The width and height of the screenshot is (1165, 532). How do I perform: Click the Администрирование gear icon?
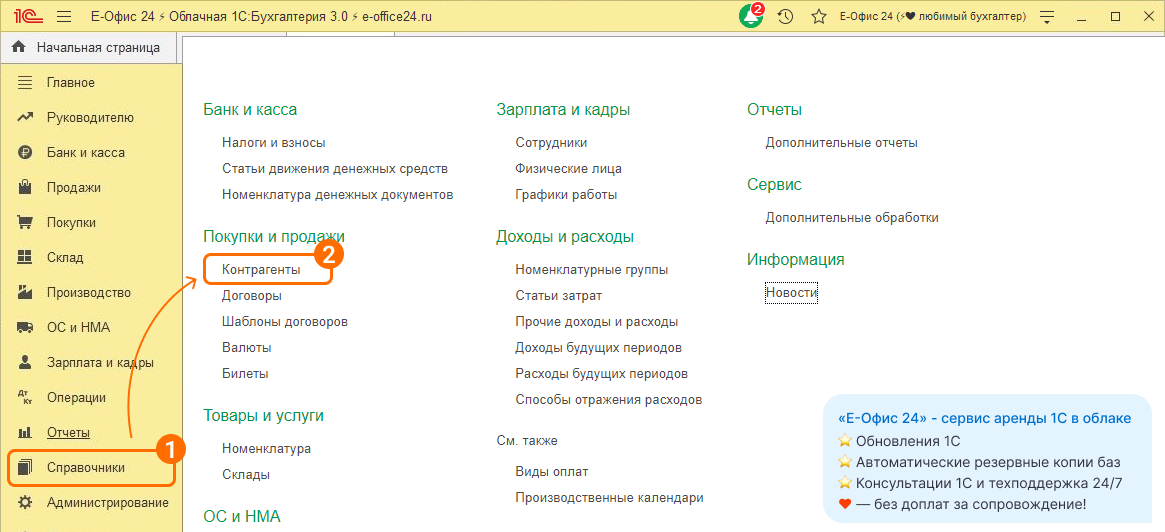[x=25, y=502]
